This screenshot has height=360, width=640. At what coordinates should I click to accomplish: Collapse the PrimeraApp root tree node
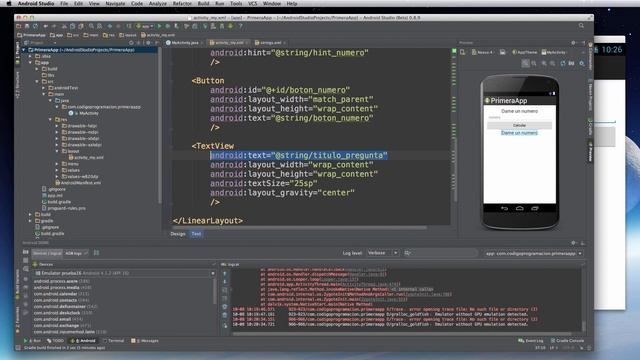pos(24,50)
